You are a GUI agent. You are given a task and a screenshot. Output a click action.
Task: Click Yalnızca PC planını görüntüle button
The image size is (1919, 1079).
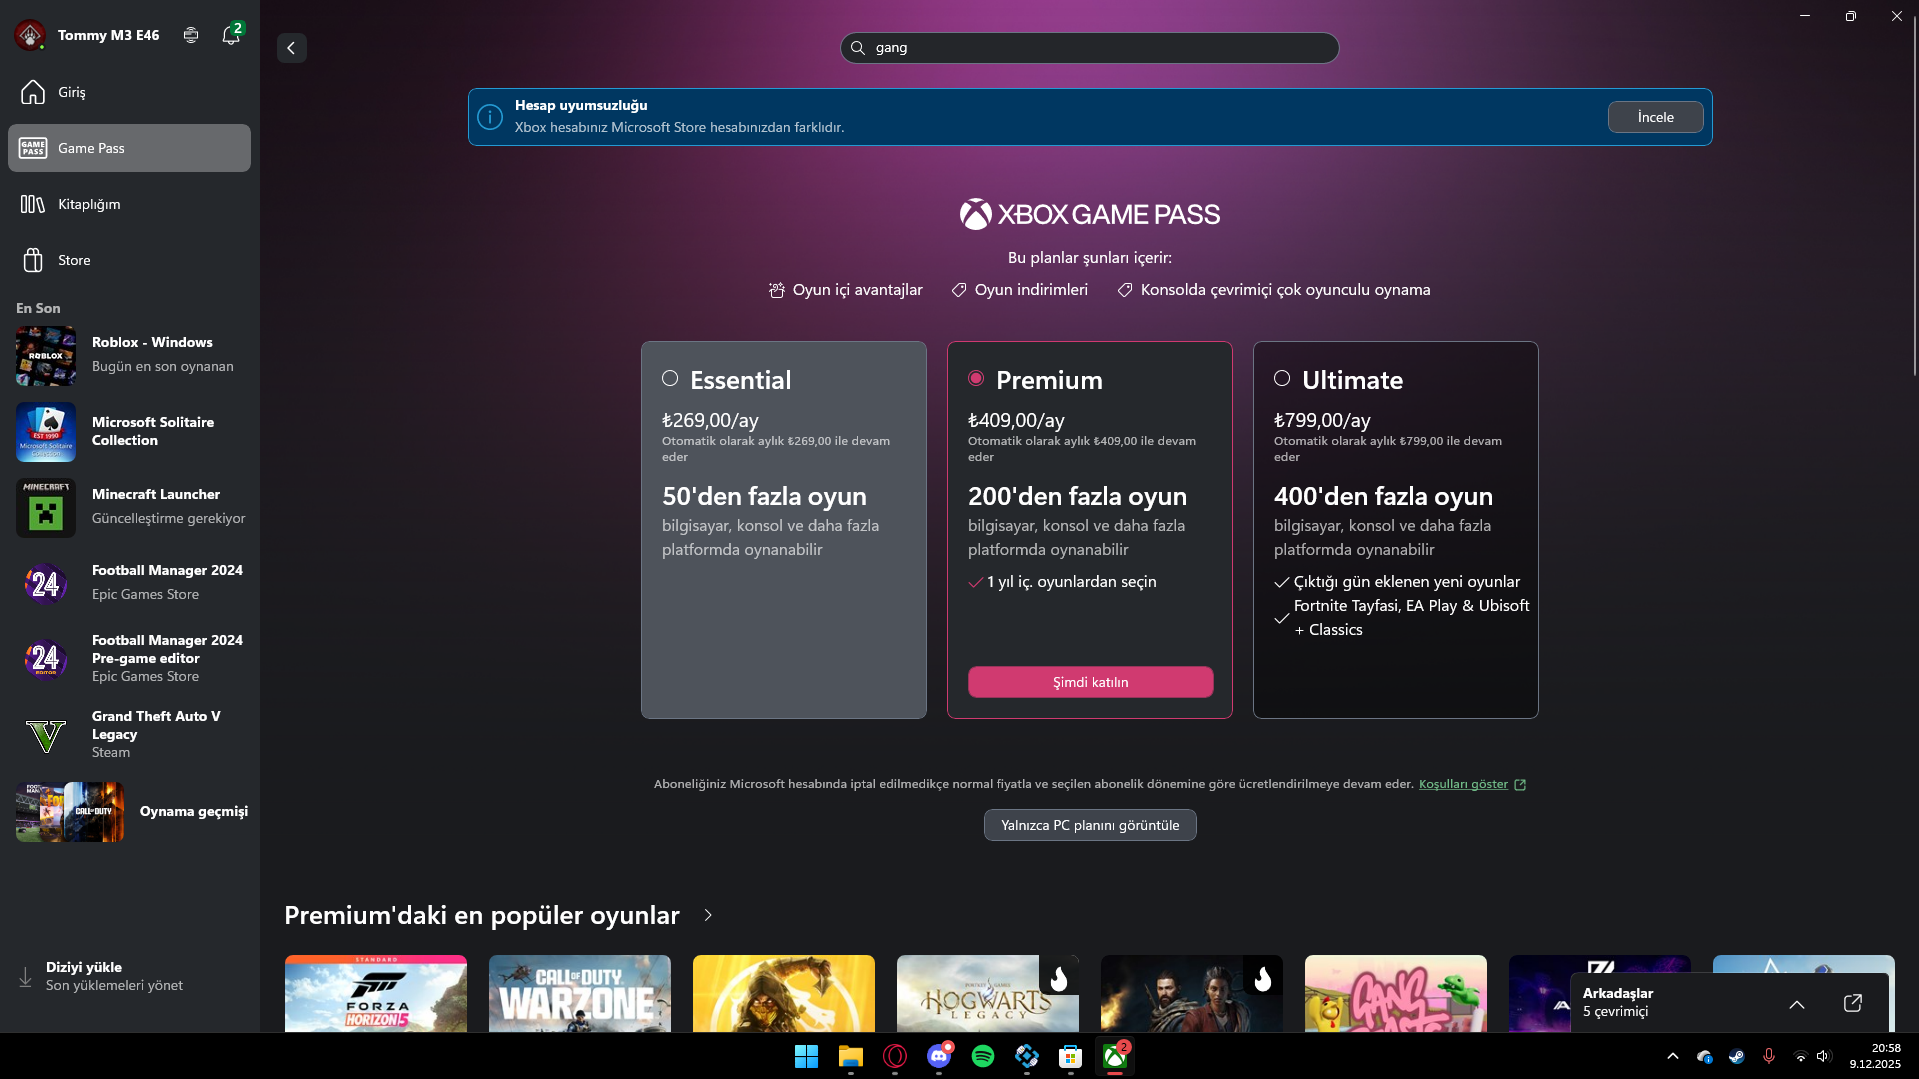point(1090,825)
